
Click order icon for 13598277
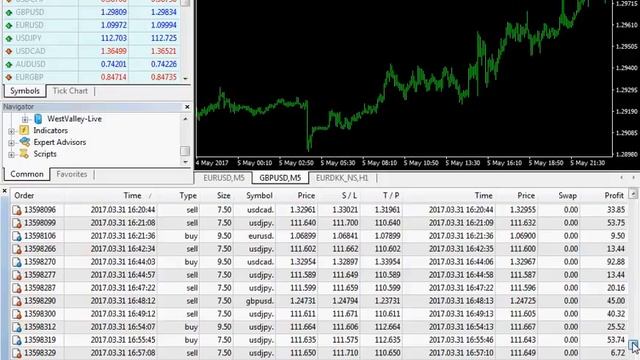coord(17,275)
